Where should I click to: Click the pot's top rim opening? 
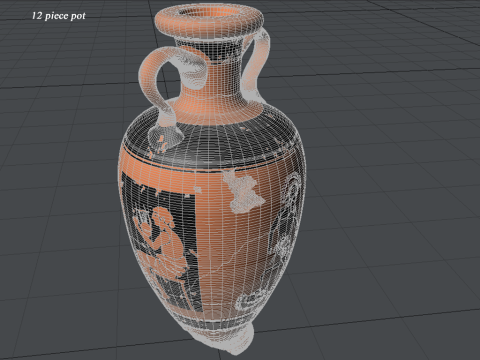click(210, 12)
